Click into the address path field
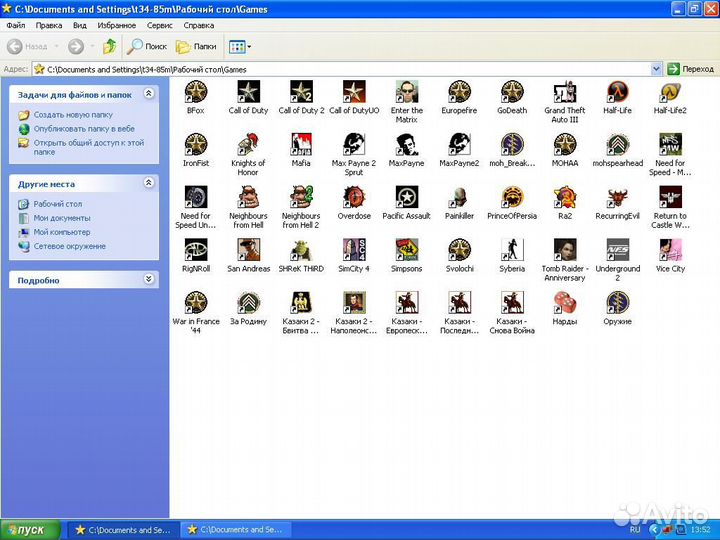 344,69
